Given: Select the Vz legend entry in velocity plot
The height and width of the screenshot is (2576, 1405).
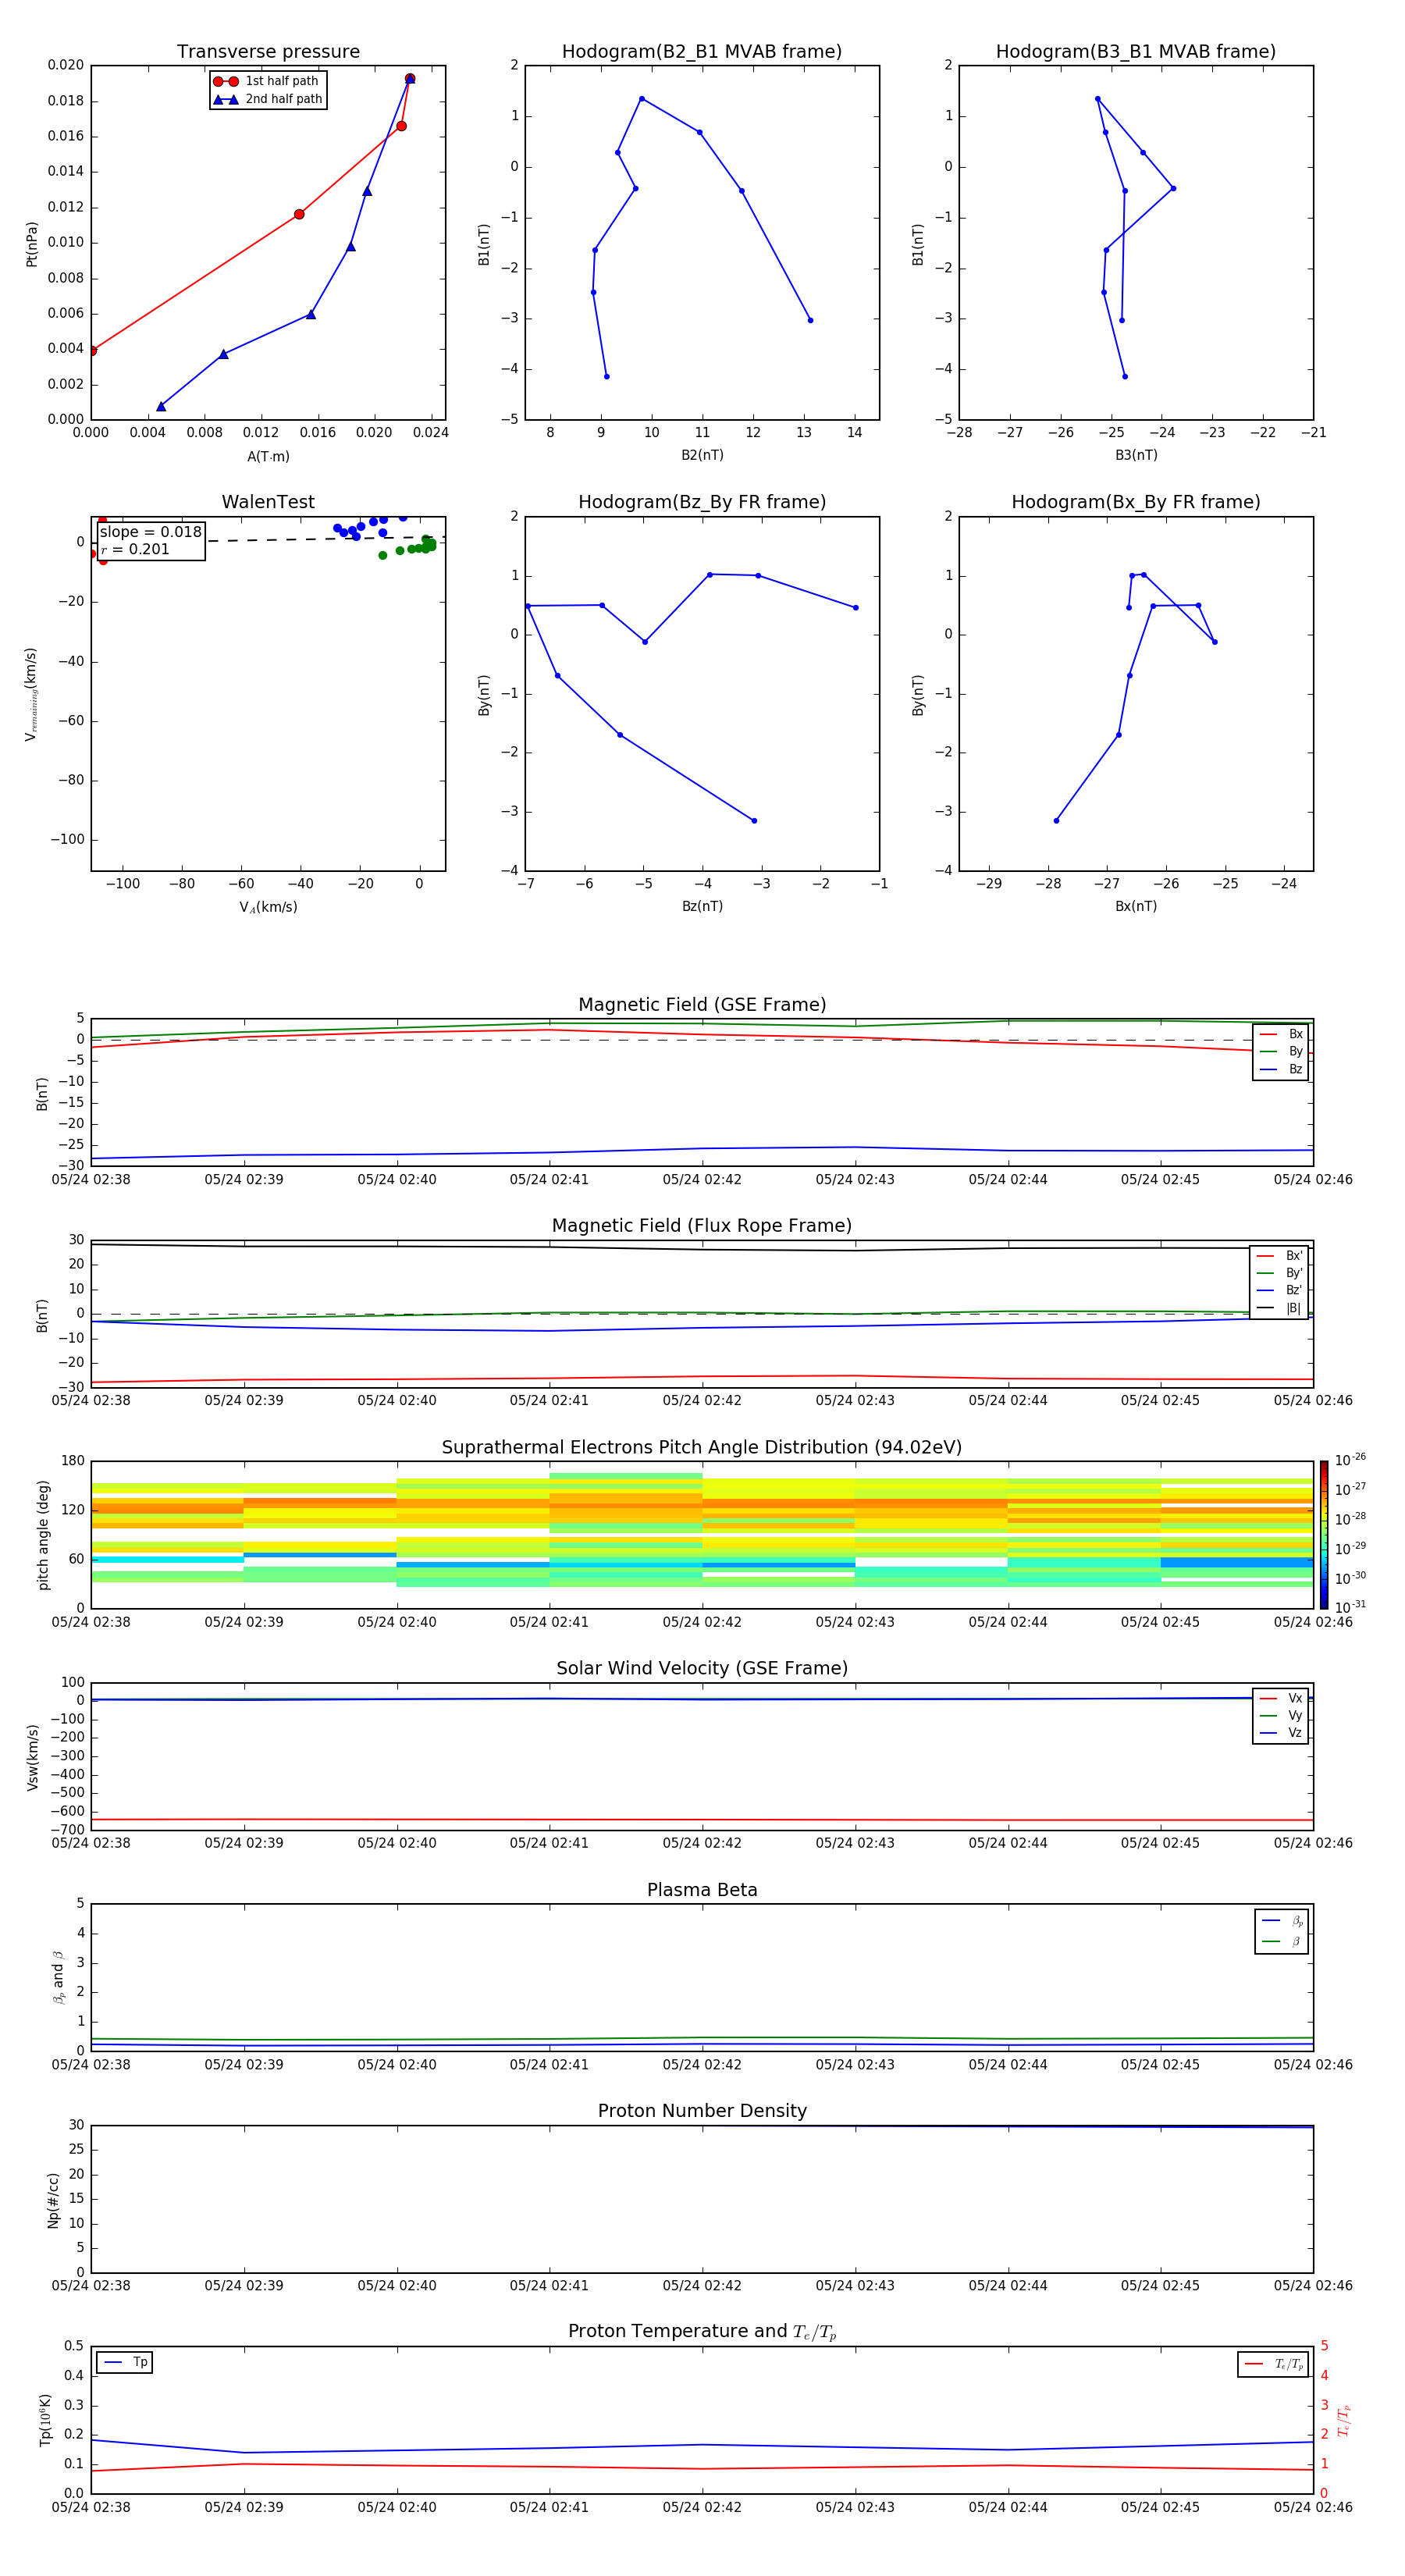Looking at the screenshot, I should pyautogui.click(x=1281, y=1733).
